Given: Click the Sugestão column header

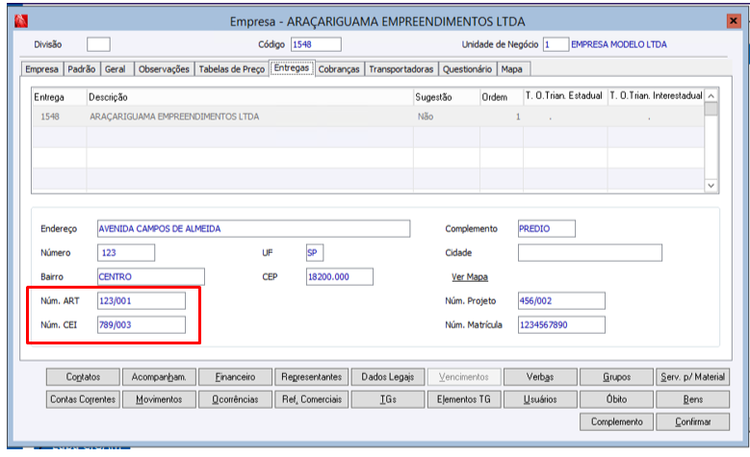Looking at the screenshot, I should 446,97.
